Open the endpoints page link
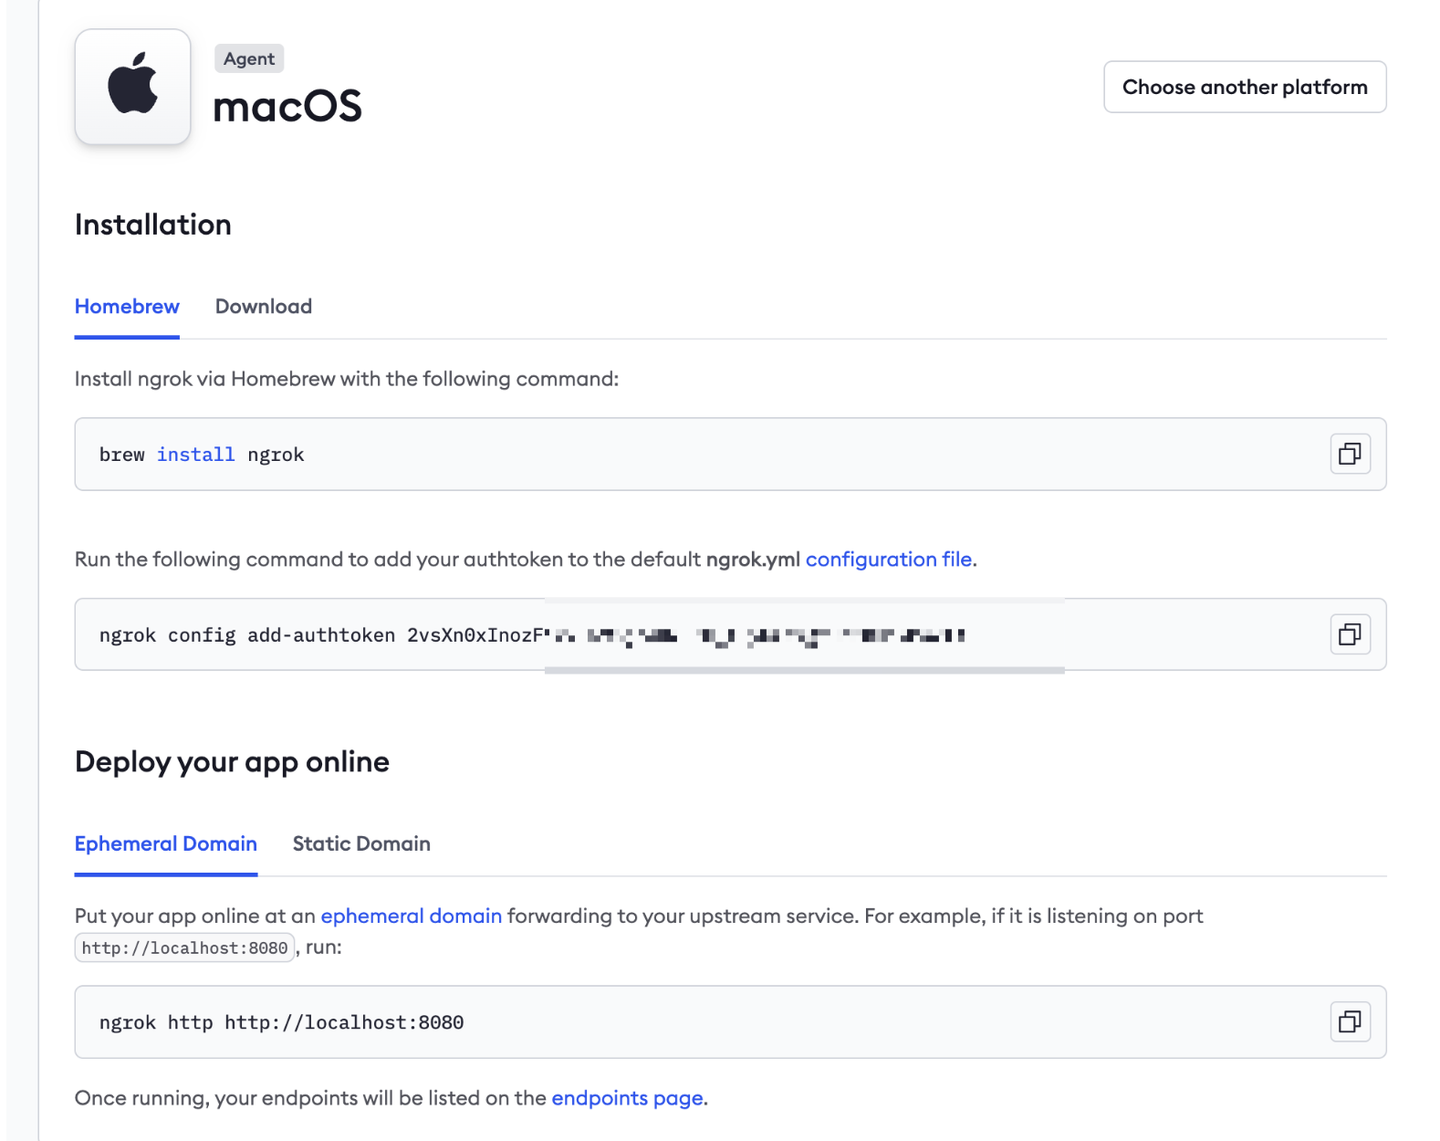The width and height of the screenshot is (1440, 1141). 627,1098
